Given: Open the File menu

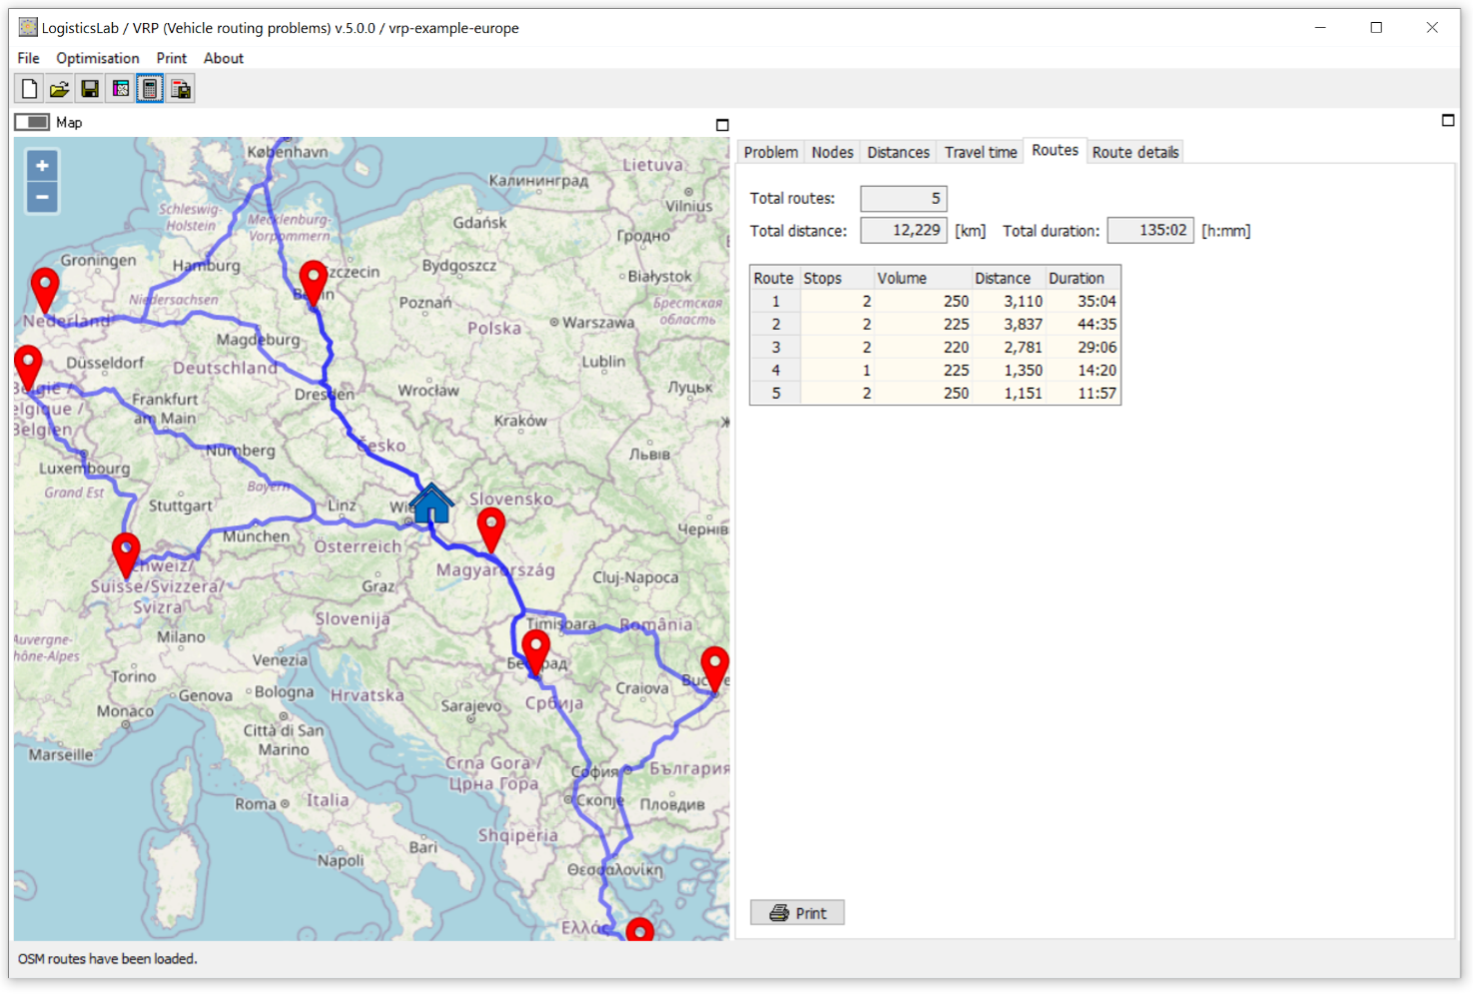Looking at the screenshot, I should pyautogui.click(x=28, y=58).
